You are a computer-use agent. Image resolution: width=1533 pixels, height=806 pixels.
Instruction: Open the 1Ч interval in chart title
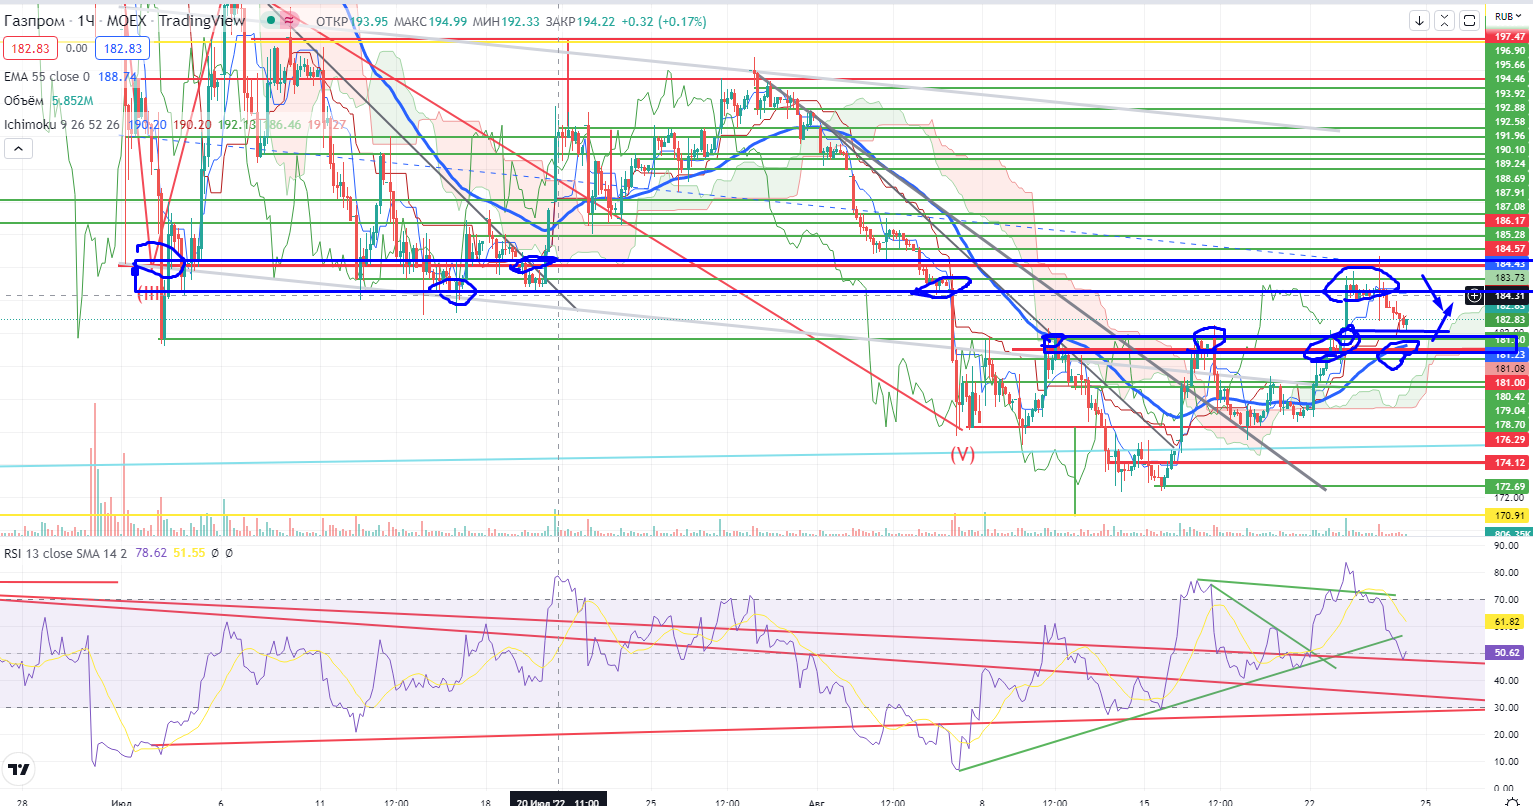point(87,21)
